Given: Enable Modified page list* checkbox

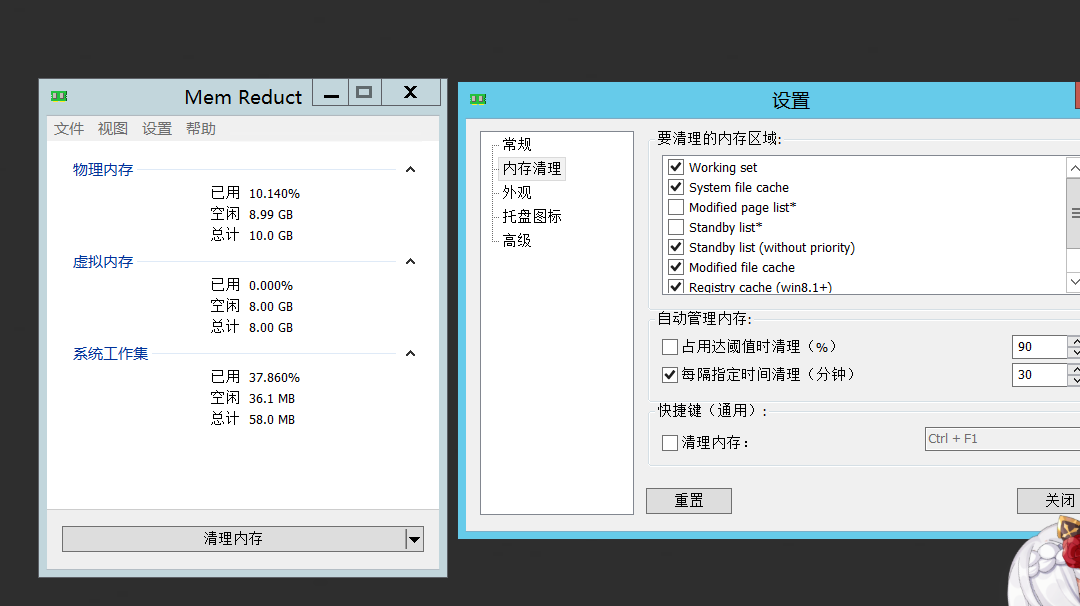Looking at the screenshot, I should (x=676, y=207).
